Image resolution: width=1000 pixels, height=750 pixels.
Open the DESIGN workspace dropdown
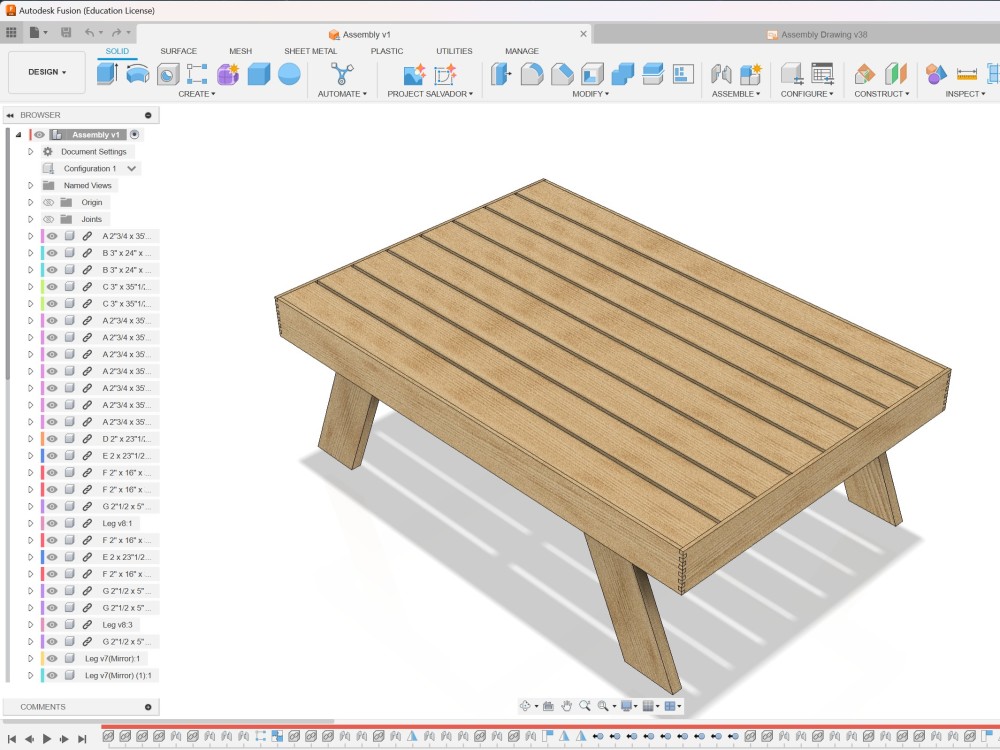coord(47,72)
